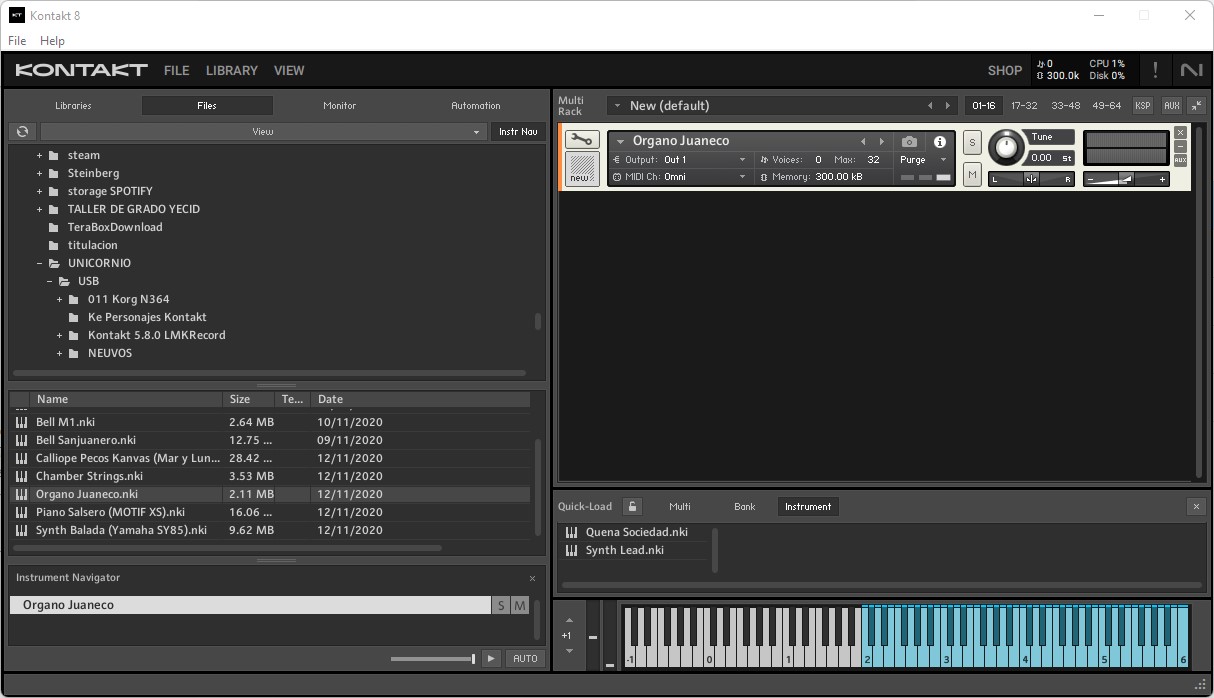The width and height of the screenshot is (1214, 698).
Task: Shift keyboard octave up arrow
Action: [569, 620]
